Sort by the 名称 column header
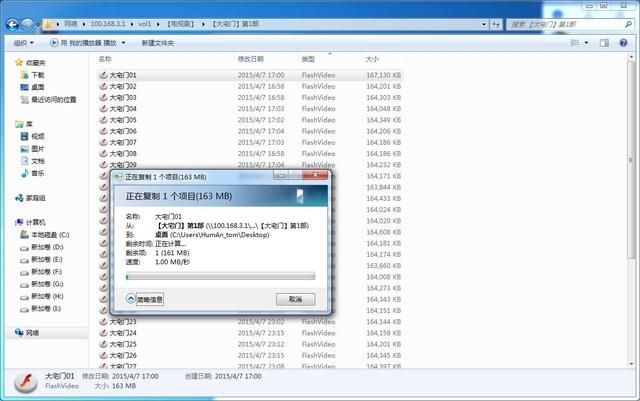 click(x=105, y=59)
